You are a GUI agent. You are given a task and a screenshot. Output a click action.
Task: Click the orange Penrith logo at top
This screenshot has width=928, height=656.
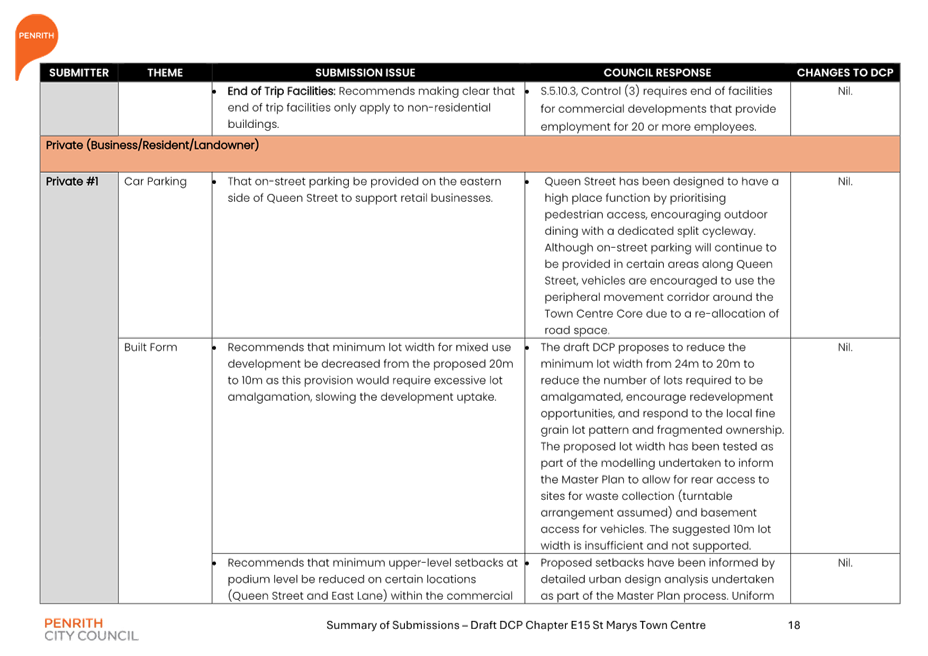click(x=36, y=40)
